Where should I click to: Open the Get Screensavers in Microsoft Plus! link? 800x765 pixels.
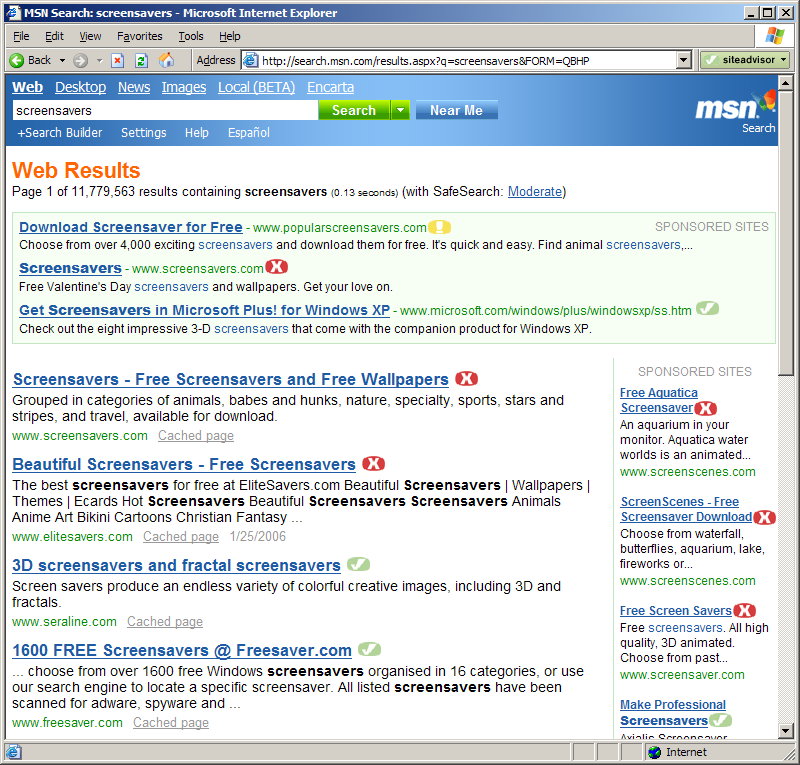204,310
